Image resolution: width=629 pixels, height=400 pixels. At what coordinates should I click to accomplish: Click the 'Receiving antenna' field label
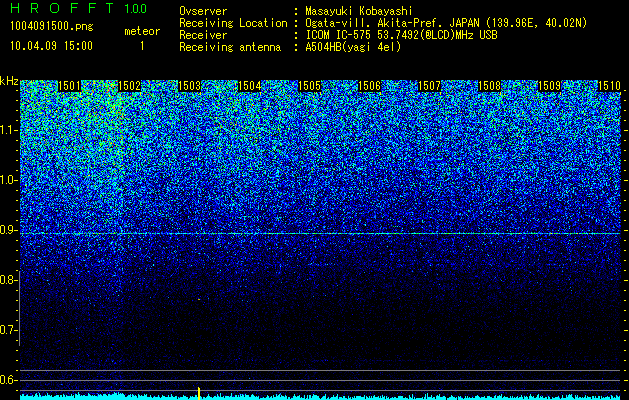click(x=230, y=47)
